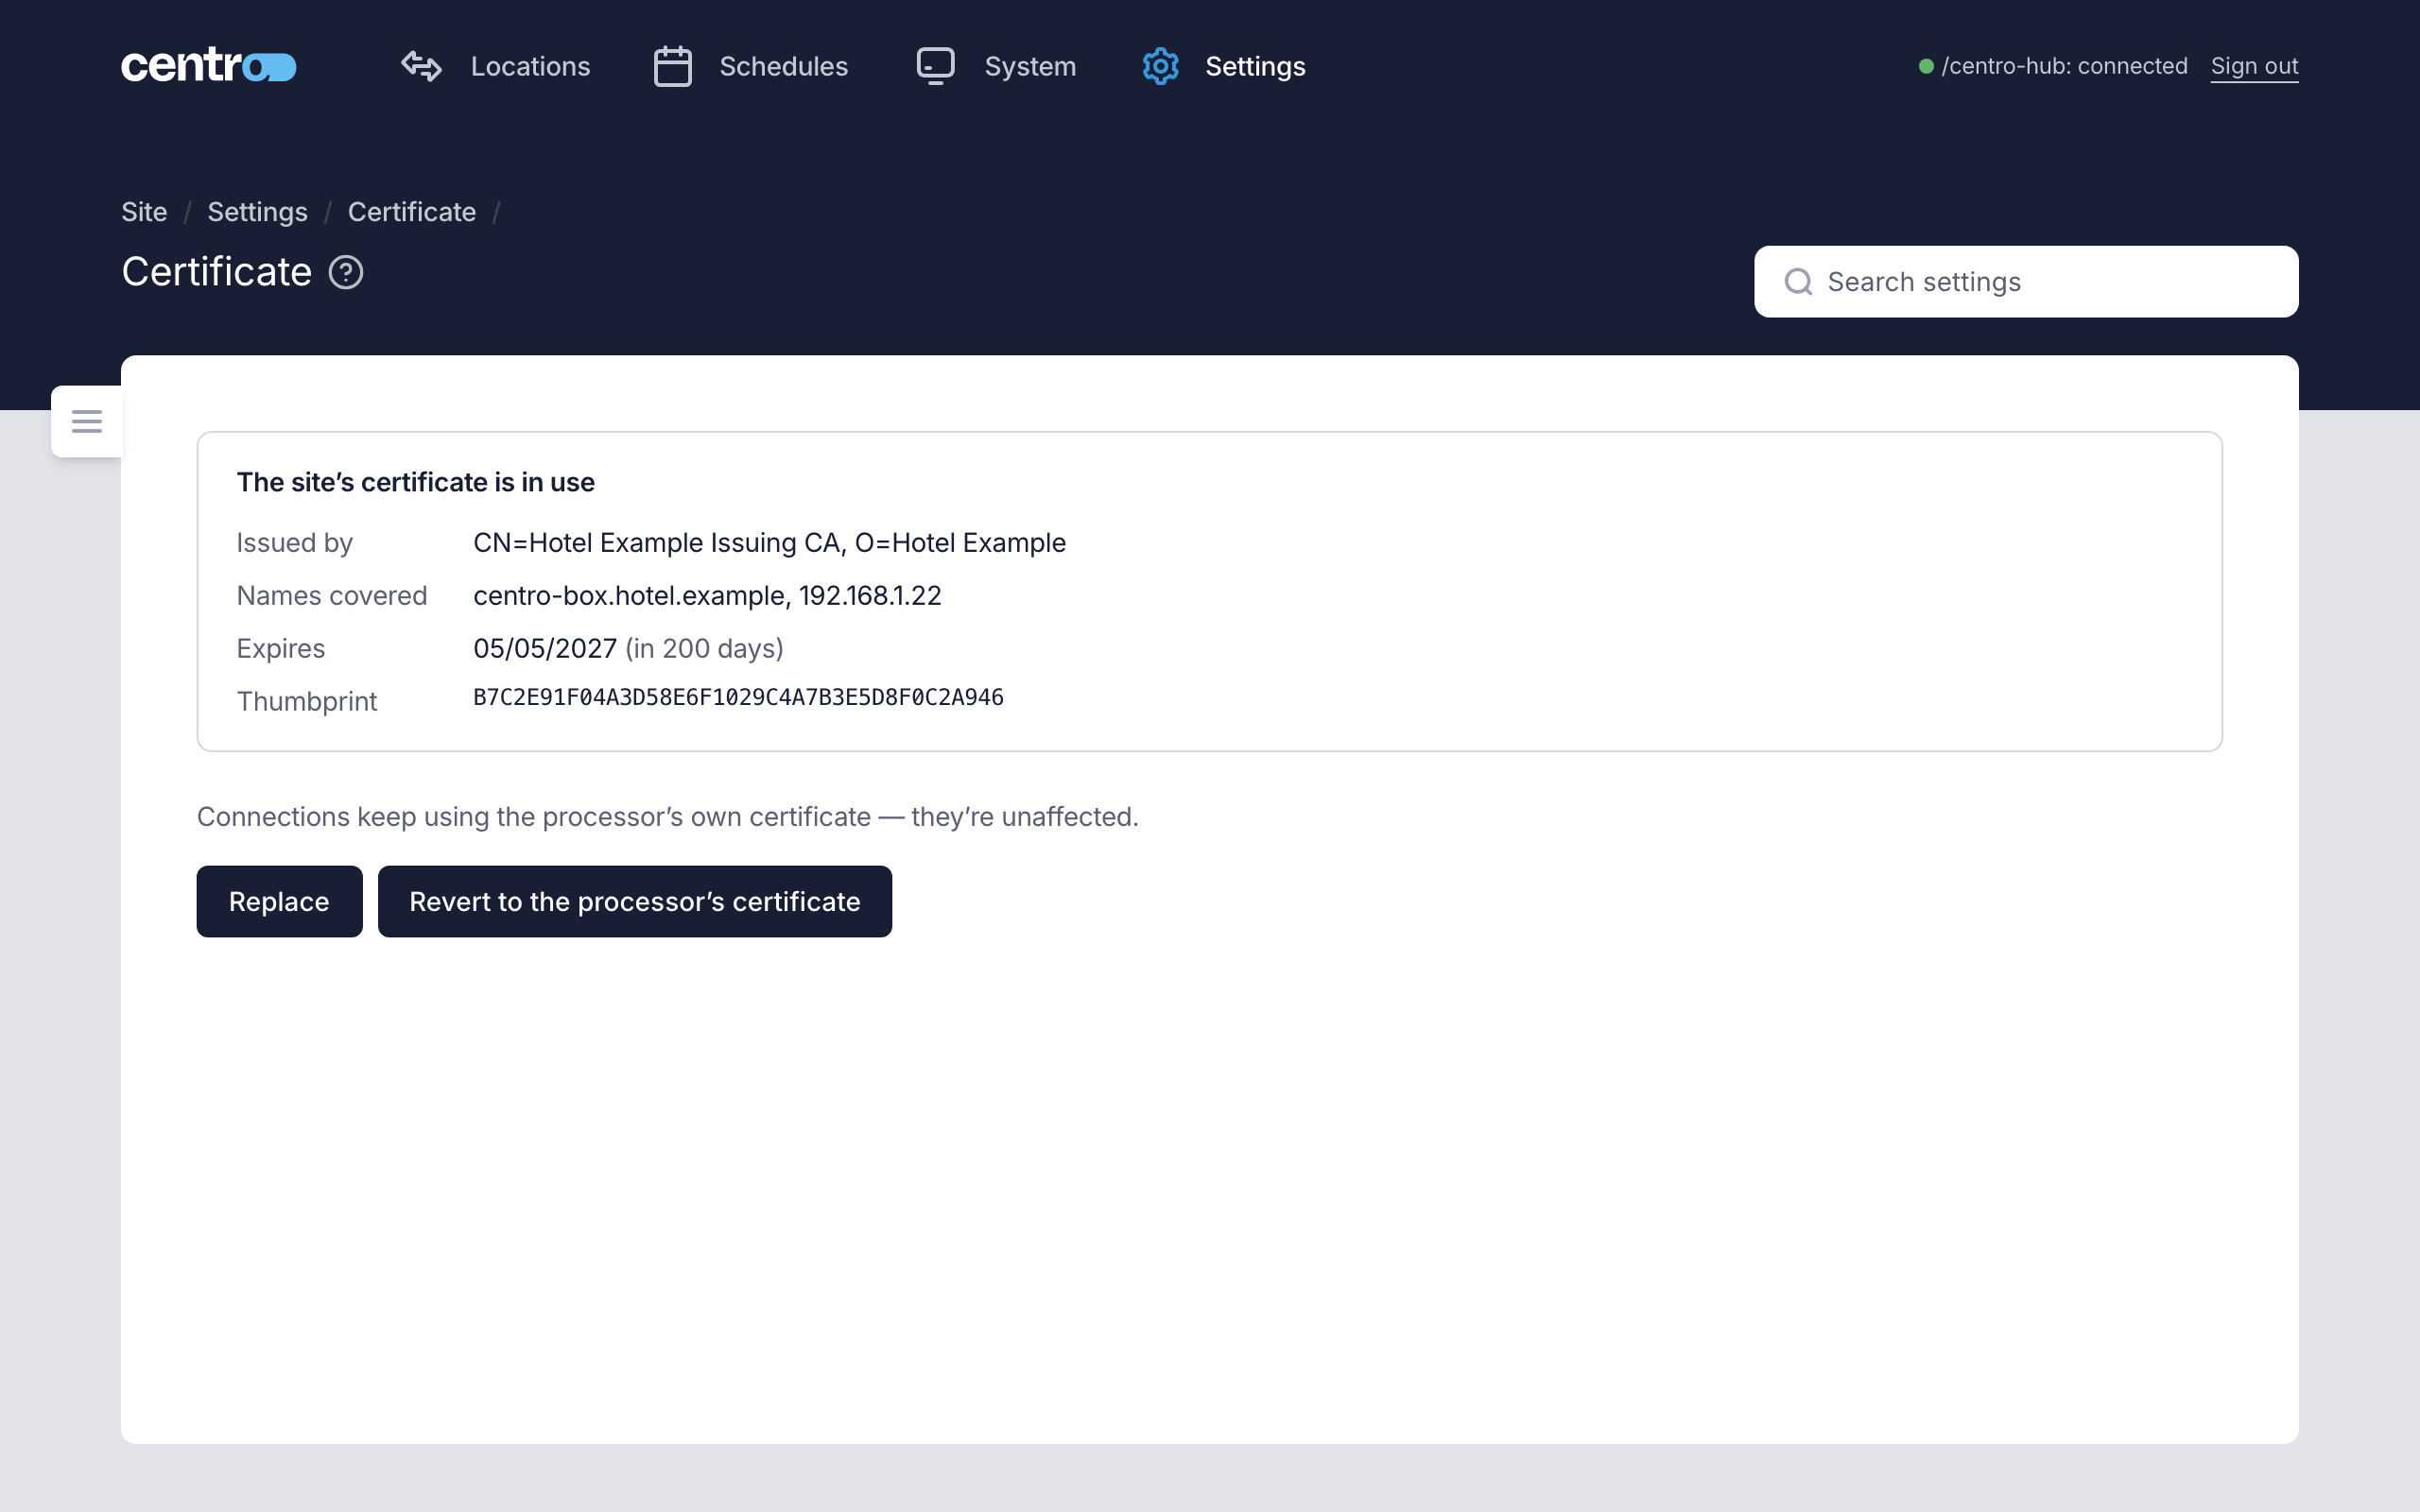Click the Replace button
This screenshot has width=2420, height=1512.
[279, 901]
